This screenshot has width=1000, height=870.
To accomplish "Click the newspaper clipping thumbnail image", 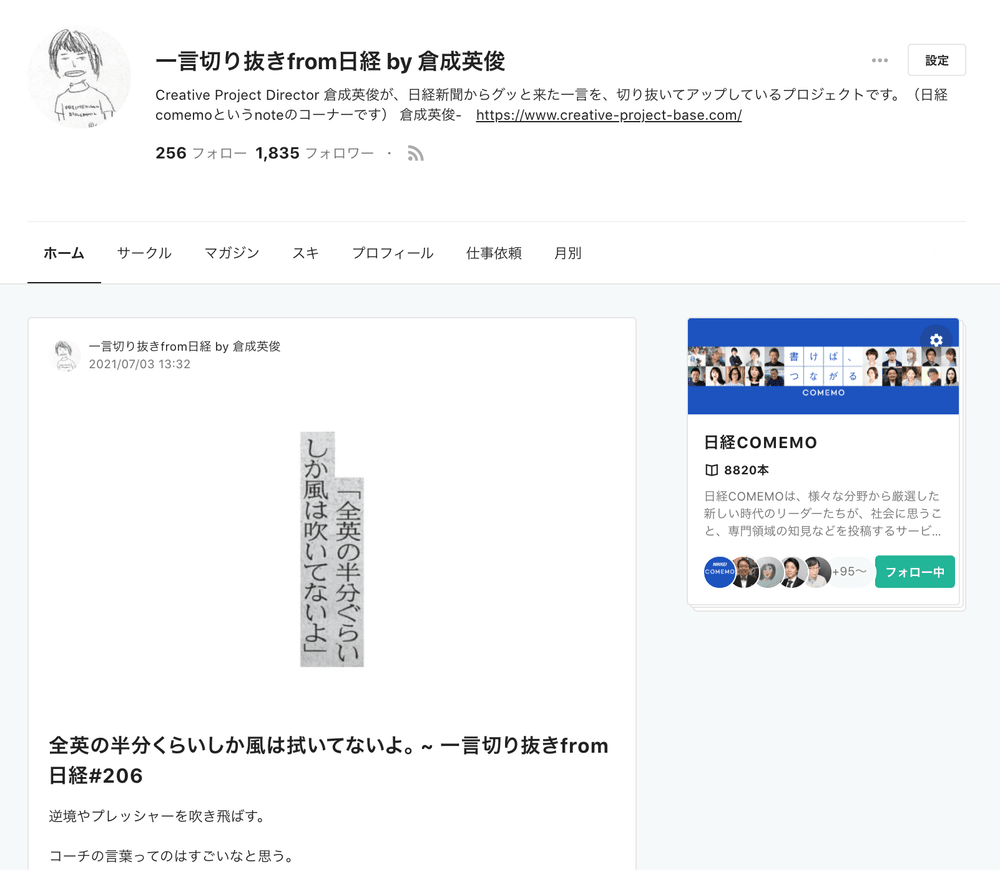I will (331, 545).
